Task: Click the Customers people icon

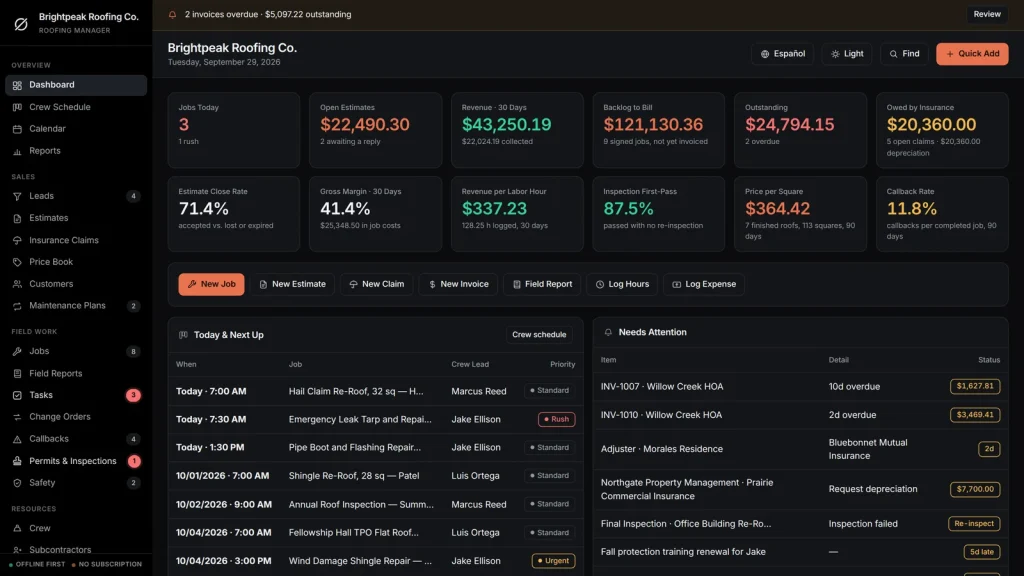Action: coord(17,284)
